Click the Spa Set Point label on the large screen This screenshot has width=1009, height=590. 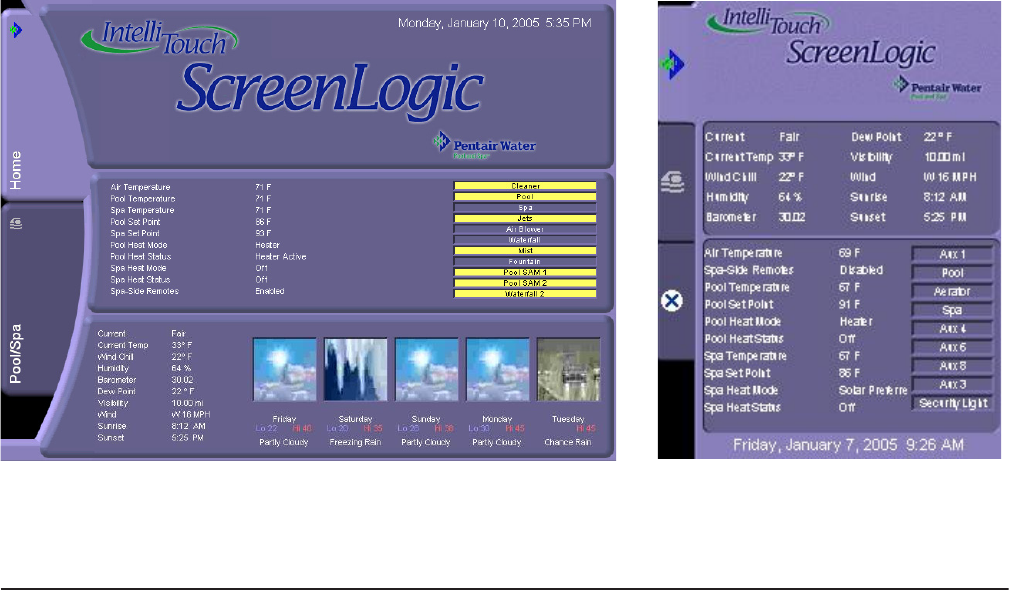coord(135,234)
